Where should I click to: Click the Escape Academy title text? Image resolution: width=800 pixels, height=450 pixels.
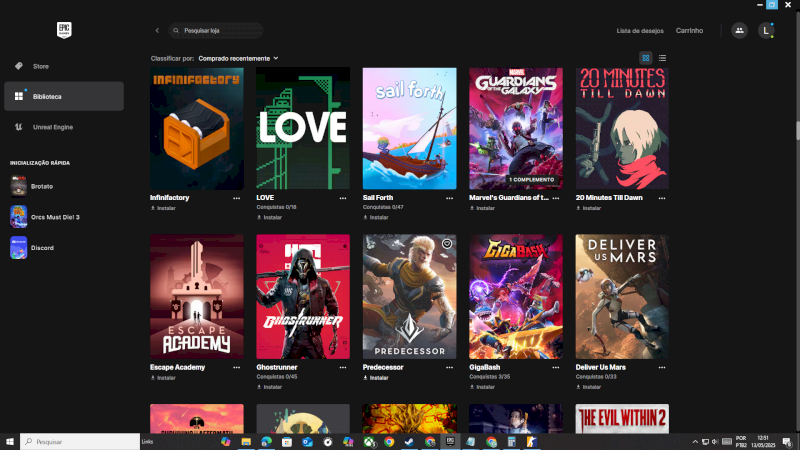pos(178,367)
